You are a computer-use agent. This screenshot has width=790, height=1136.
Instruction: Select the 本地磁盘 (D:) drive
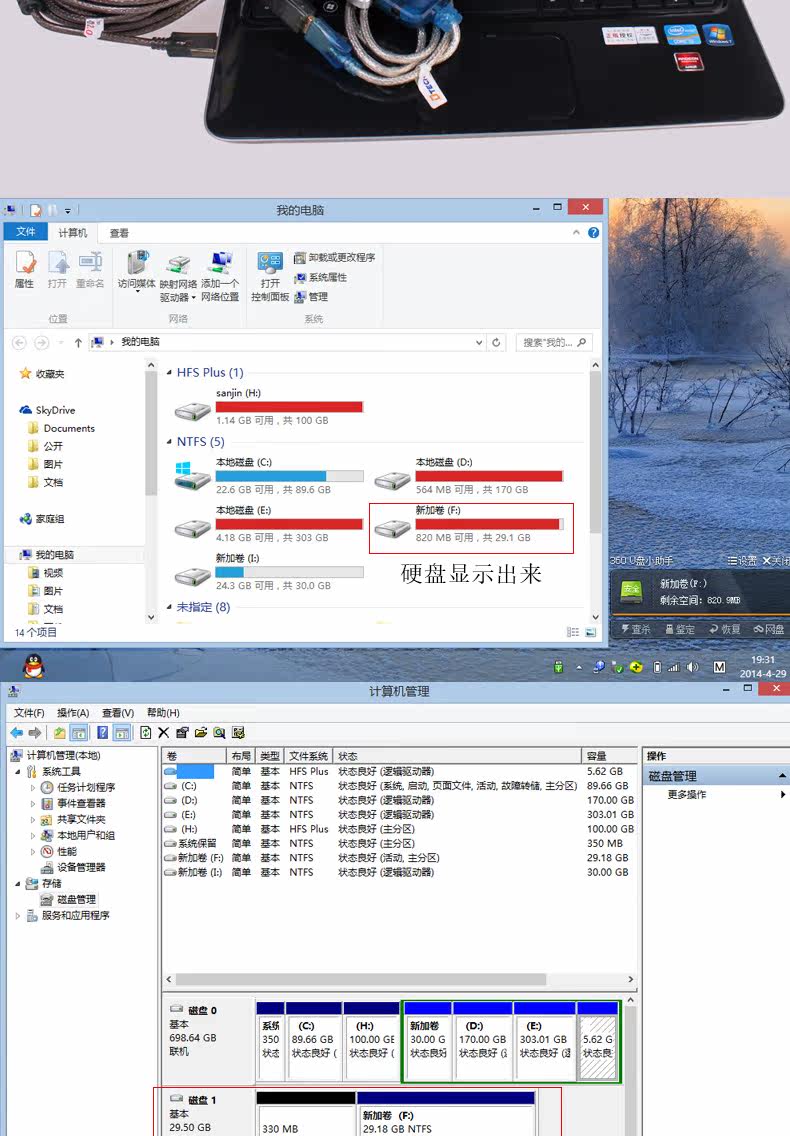tap(468, 476)
